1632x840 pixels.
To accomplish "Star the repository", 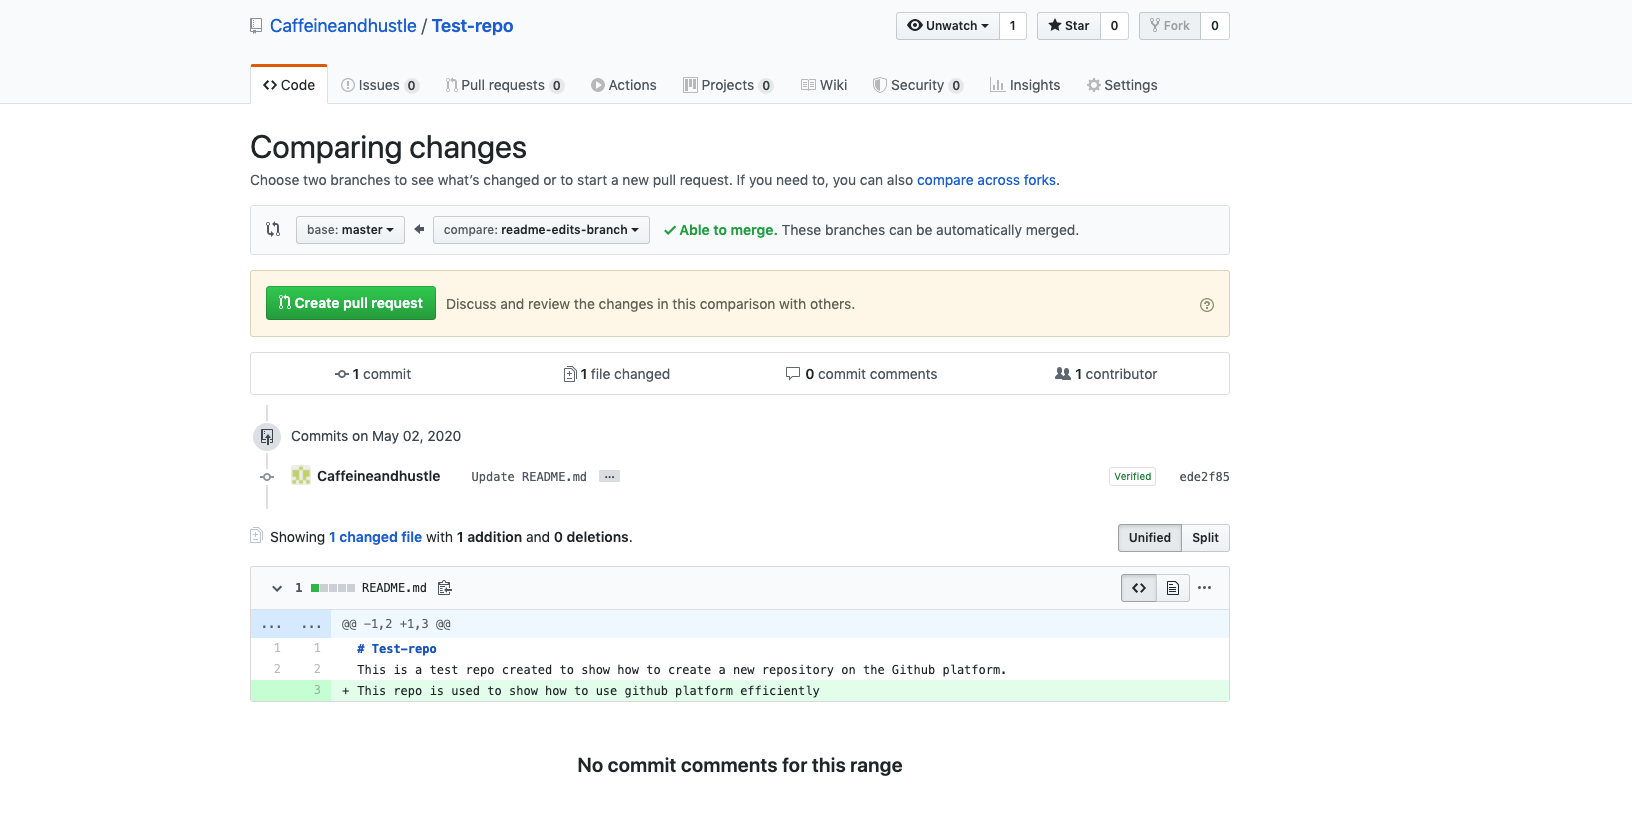I will tap(1069, 26).
